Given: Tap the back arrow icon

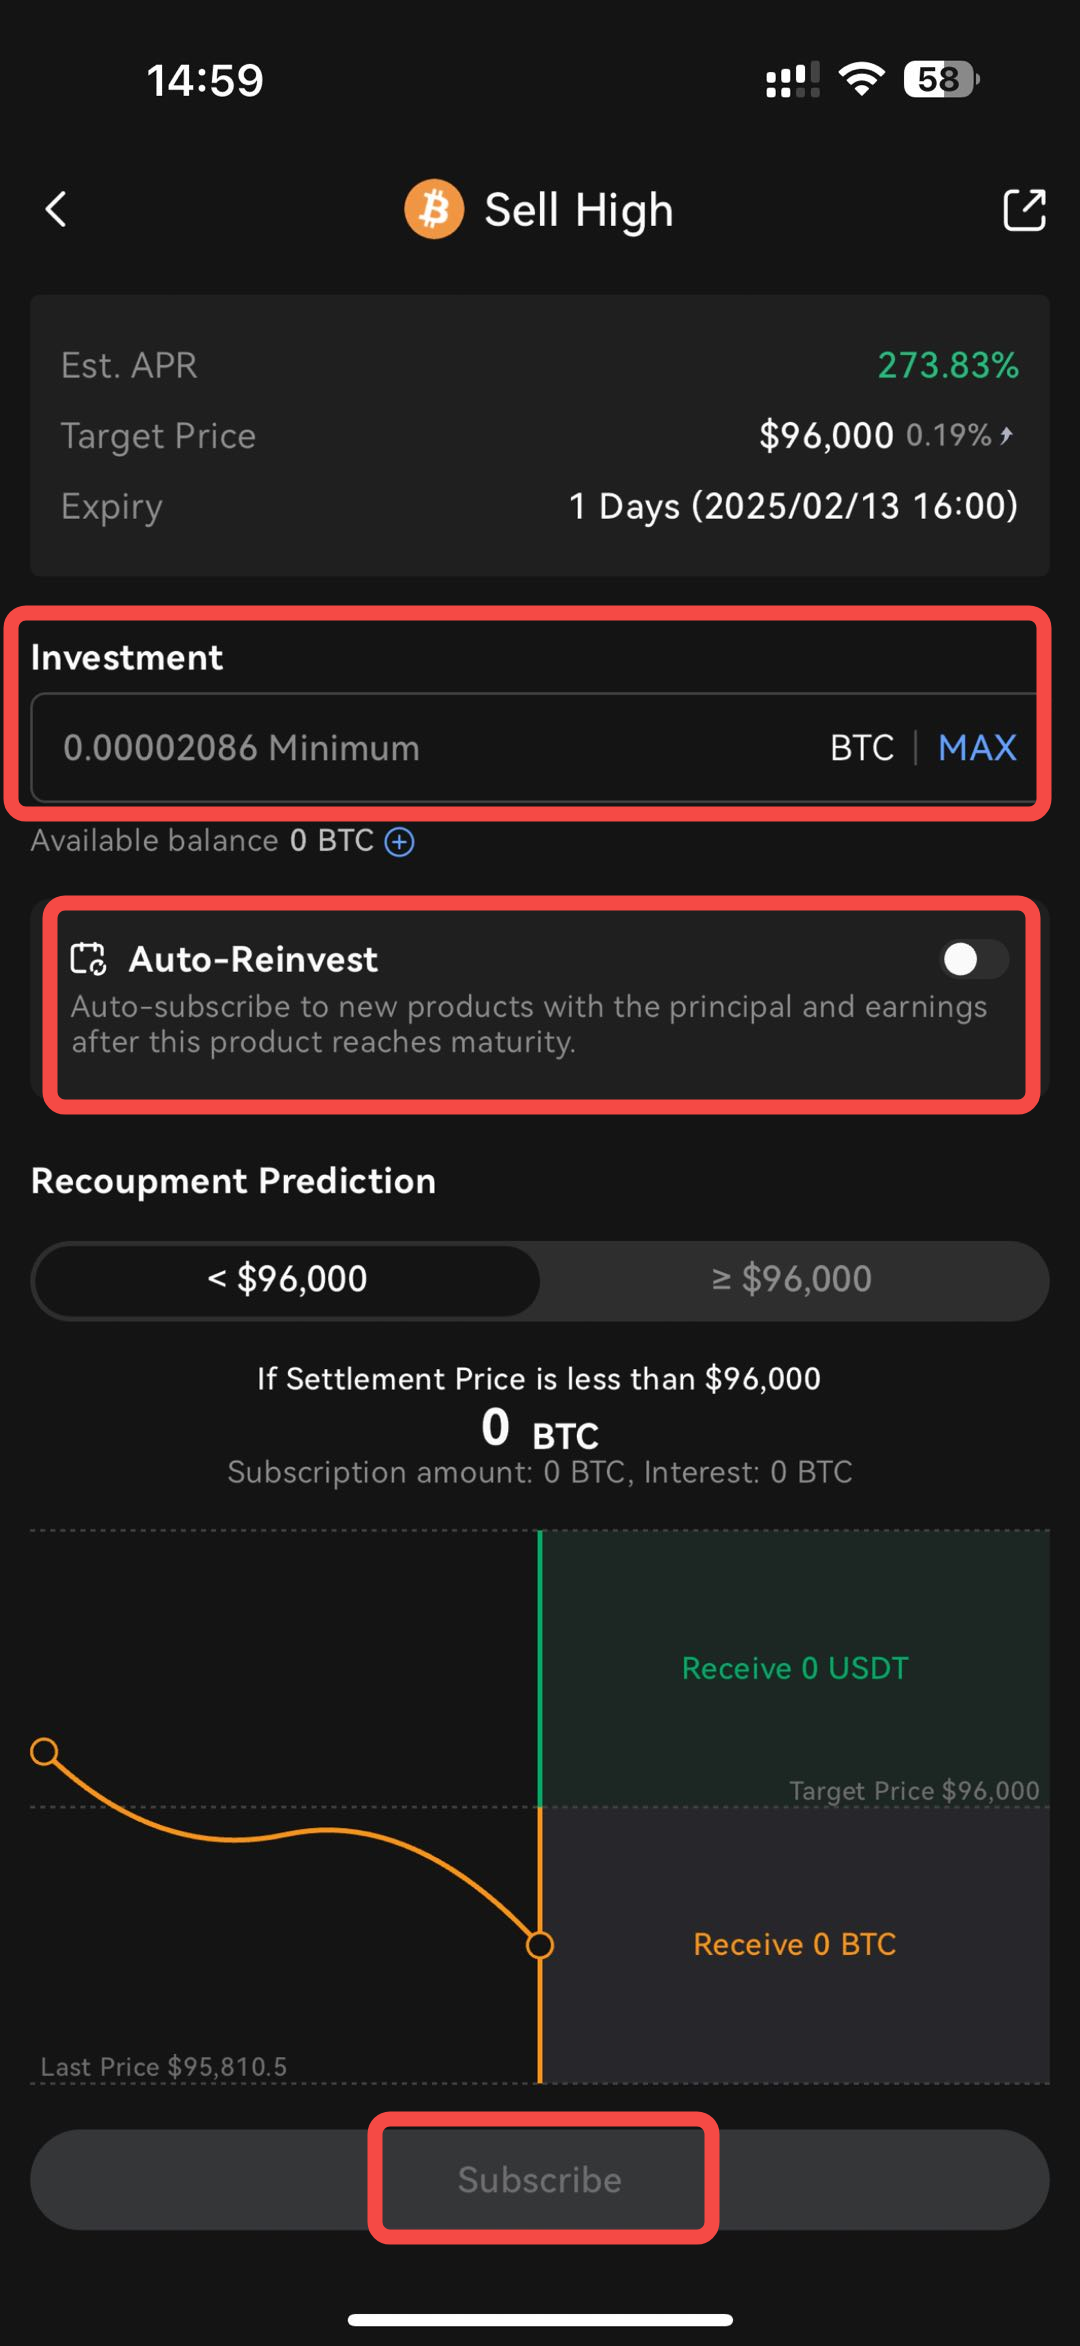Looking at the screenshot, I should pyautogui.click(x=57, y=210).
